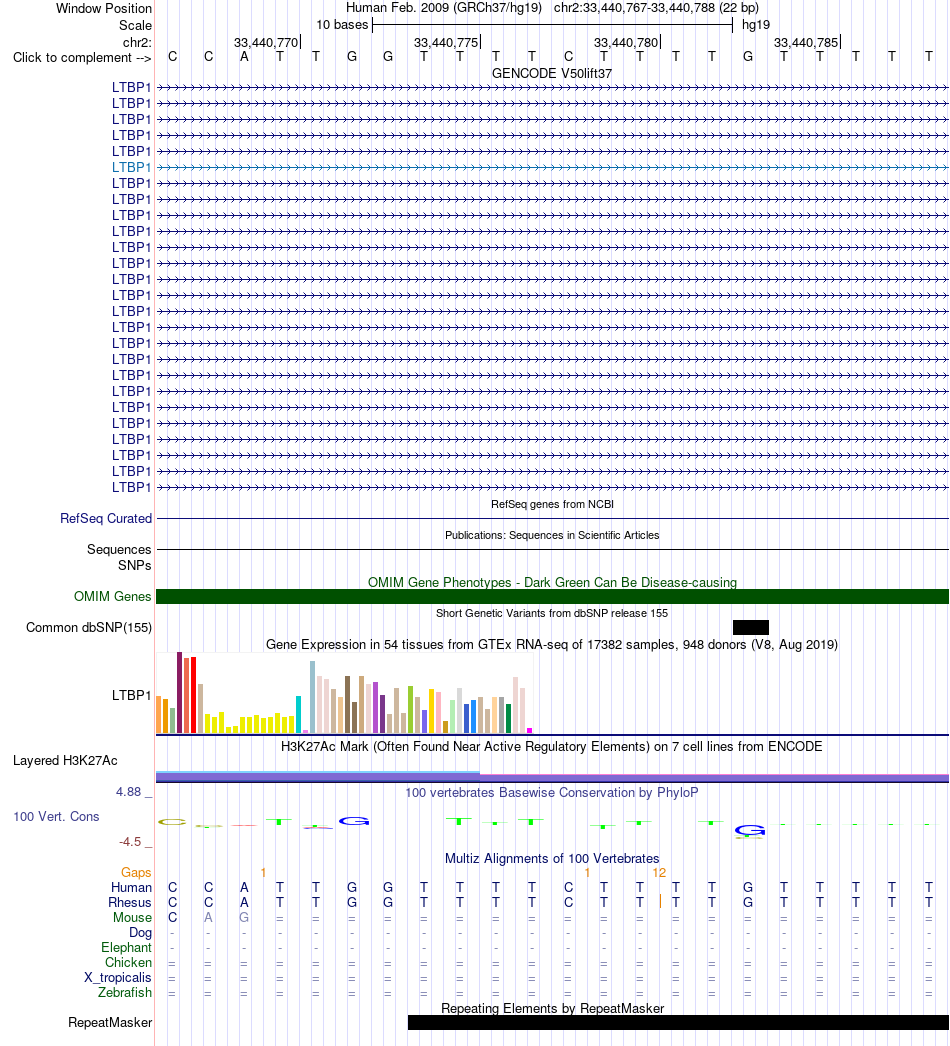Click the 'chr2:' ruler label
This screenshot has width=950, height=1046.
[x=137, y=43]
